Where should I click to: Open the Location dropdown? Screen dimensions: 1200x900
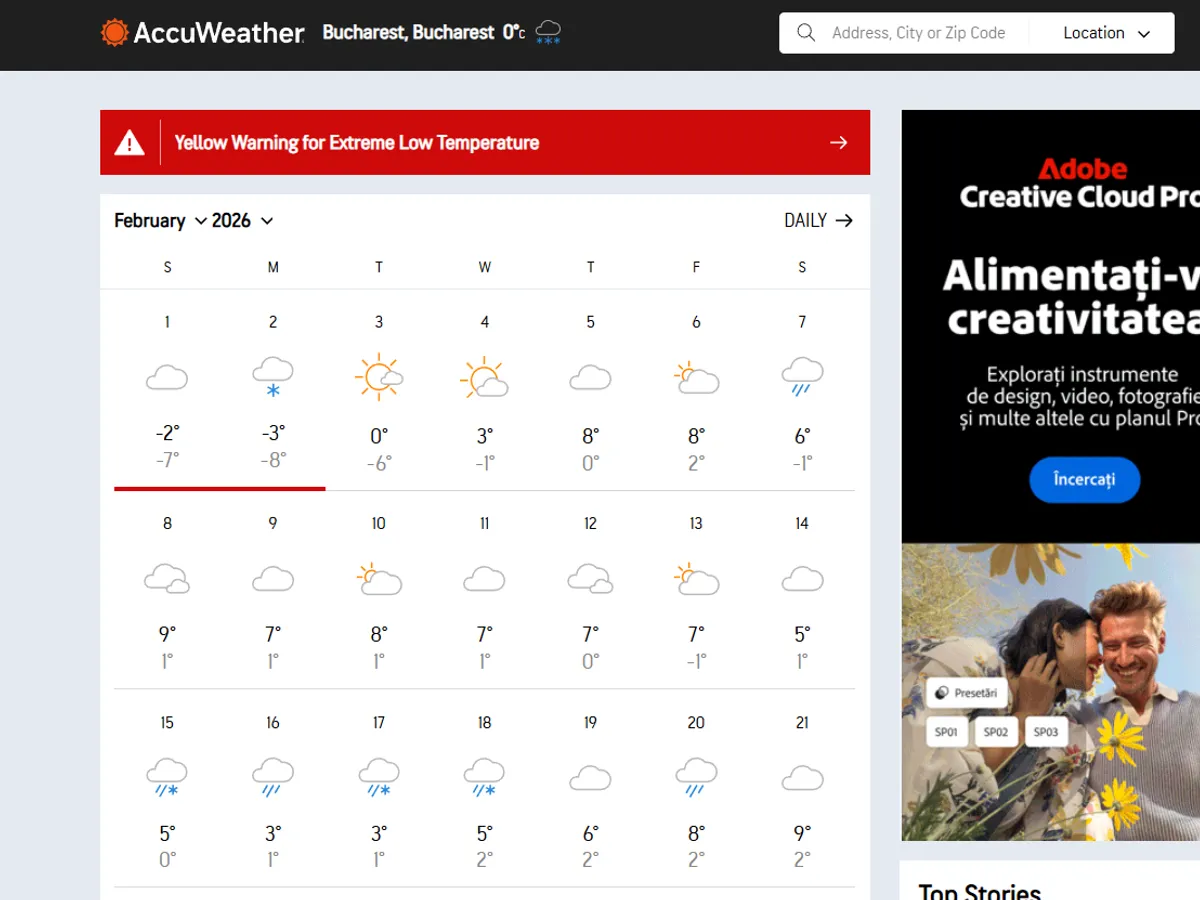(1103, 32)
